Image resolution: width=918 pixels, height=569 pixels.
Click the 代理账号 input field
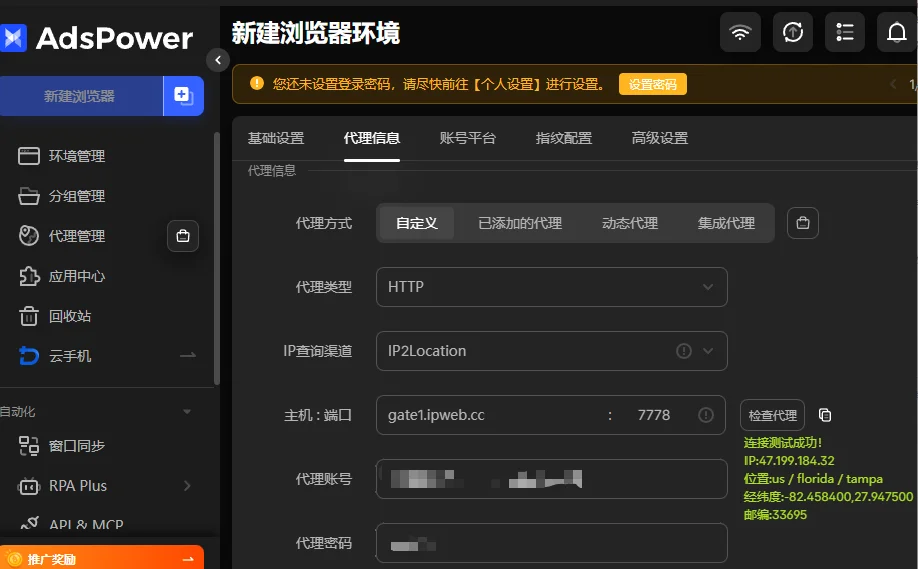coord(552,479)
